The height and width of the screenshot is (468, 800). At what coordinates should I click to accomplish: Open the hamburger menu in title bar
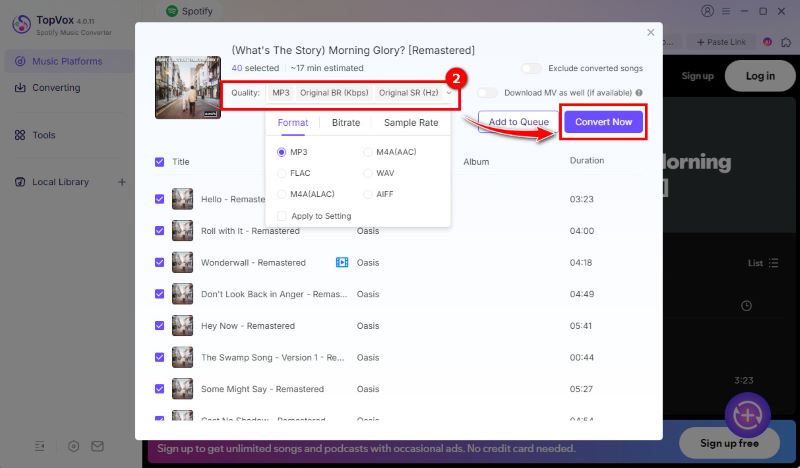726,11
